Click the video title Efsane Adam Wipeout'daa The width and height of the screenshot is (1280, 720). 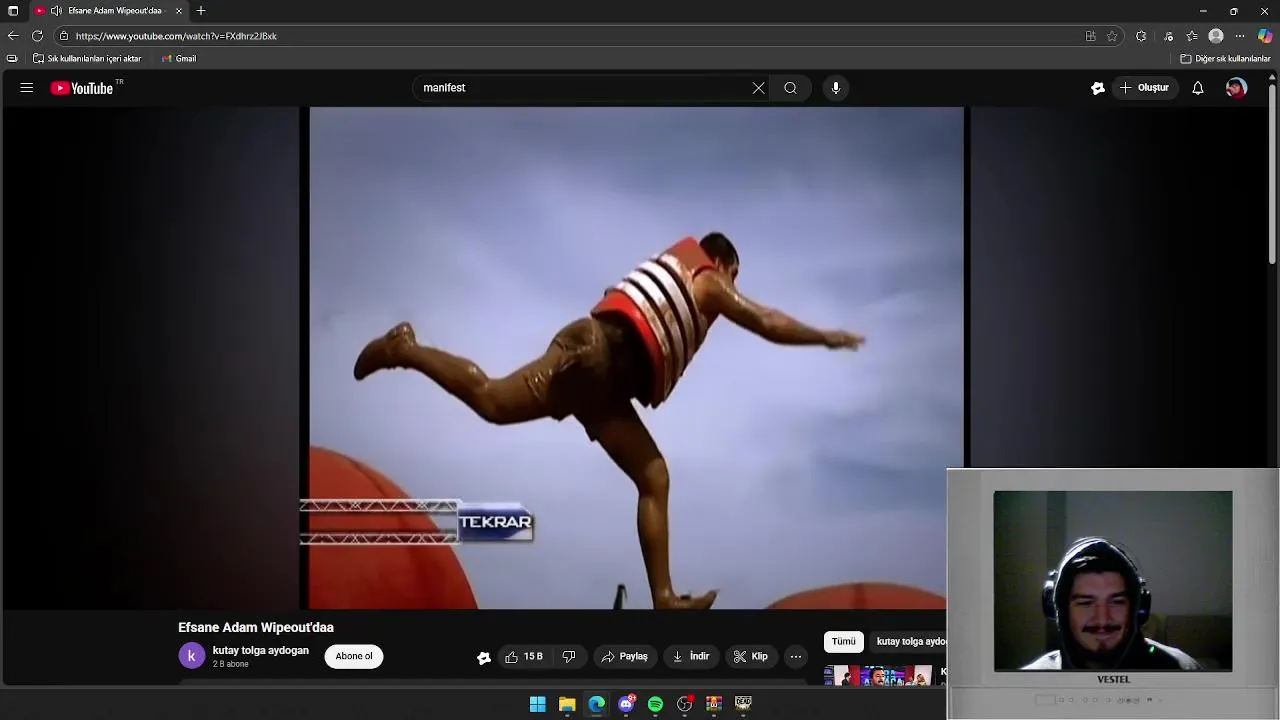pyautogui.click(x=256, y=627)
